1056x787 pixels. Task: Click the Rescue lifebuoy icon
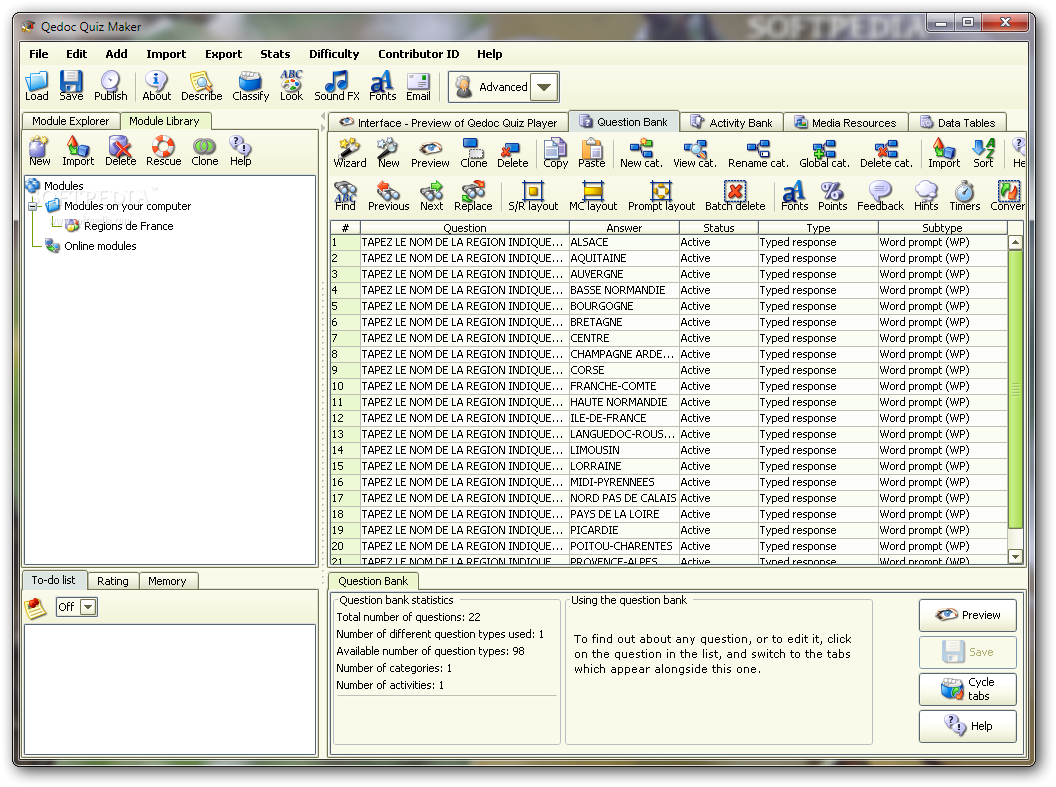(x=164, y=151)
